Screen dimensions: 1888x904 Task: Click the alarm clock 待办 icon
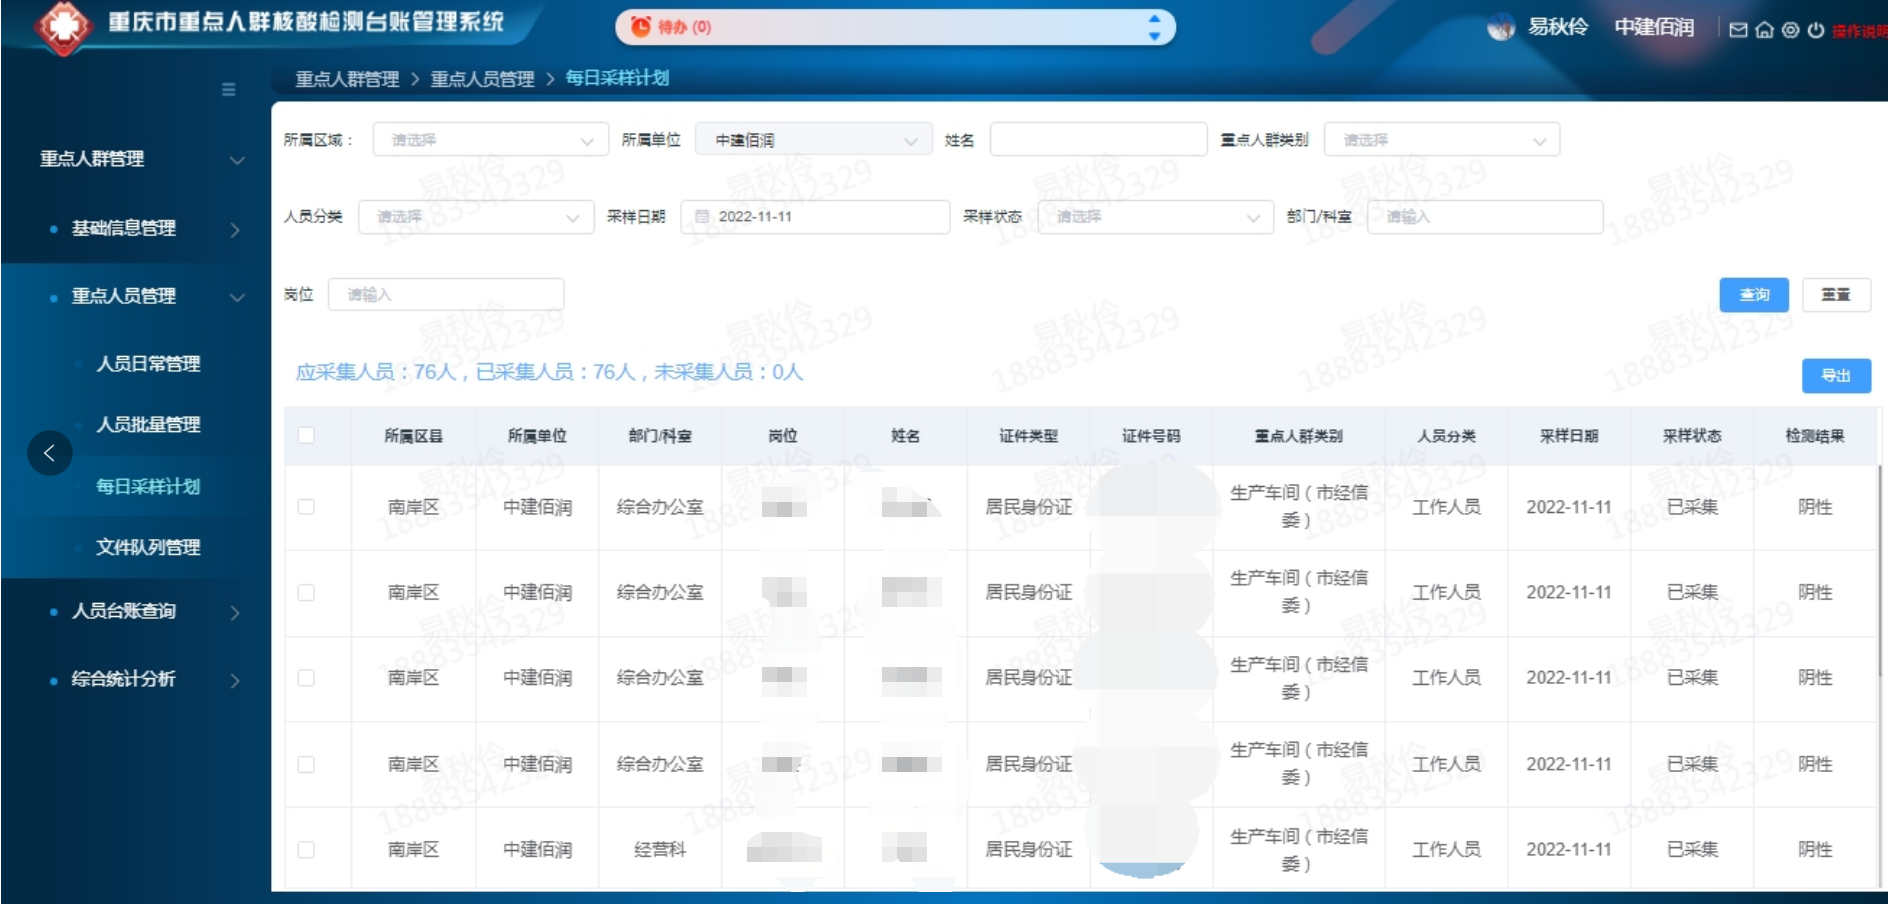641,27
